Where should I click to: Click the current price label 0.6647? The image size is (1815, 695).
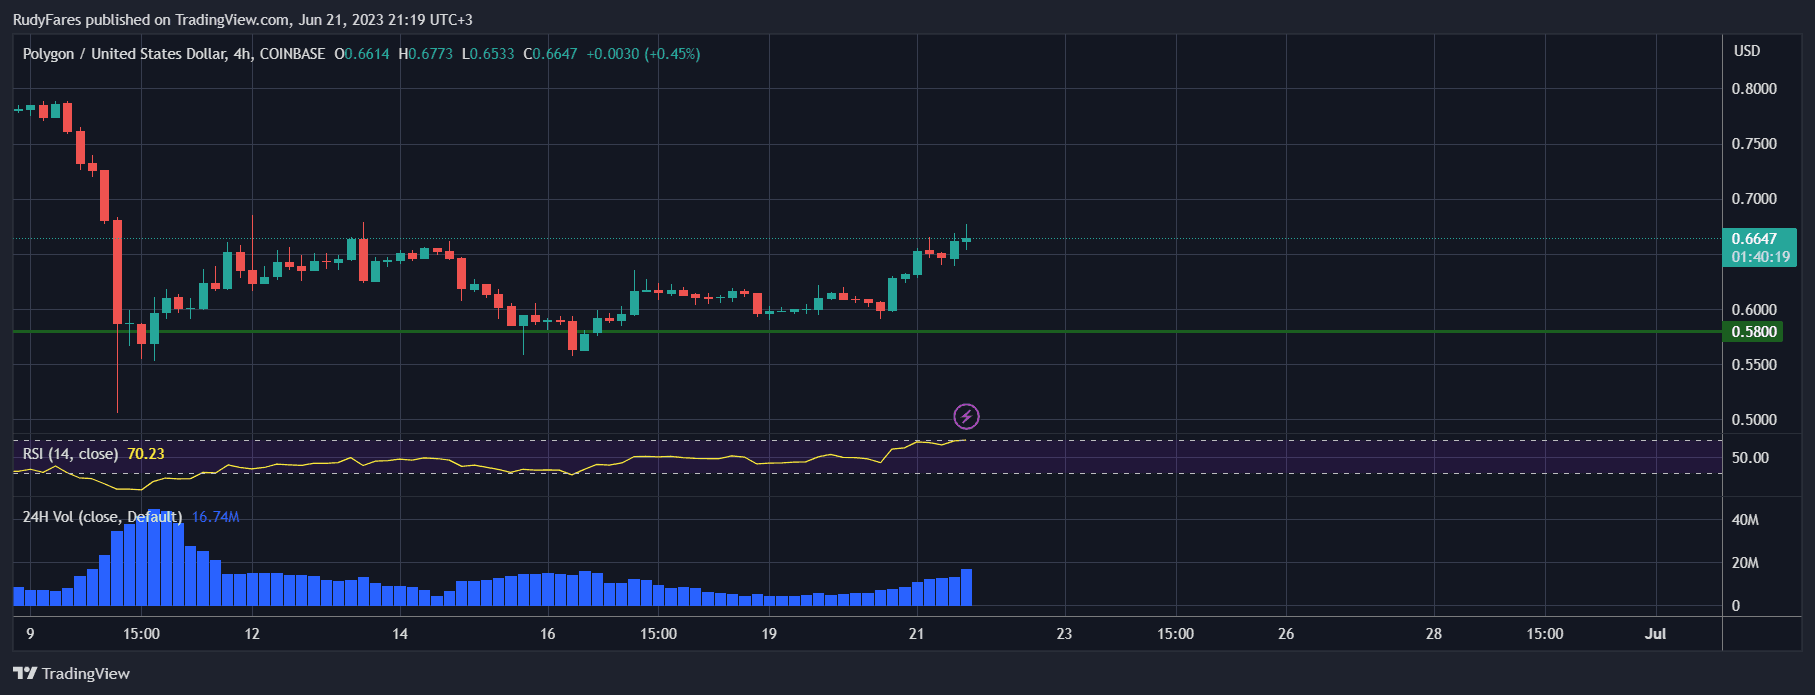tap(1754, 239)
